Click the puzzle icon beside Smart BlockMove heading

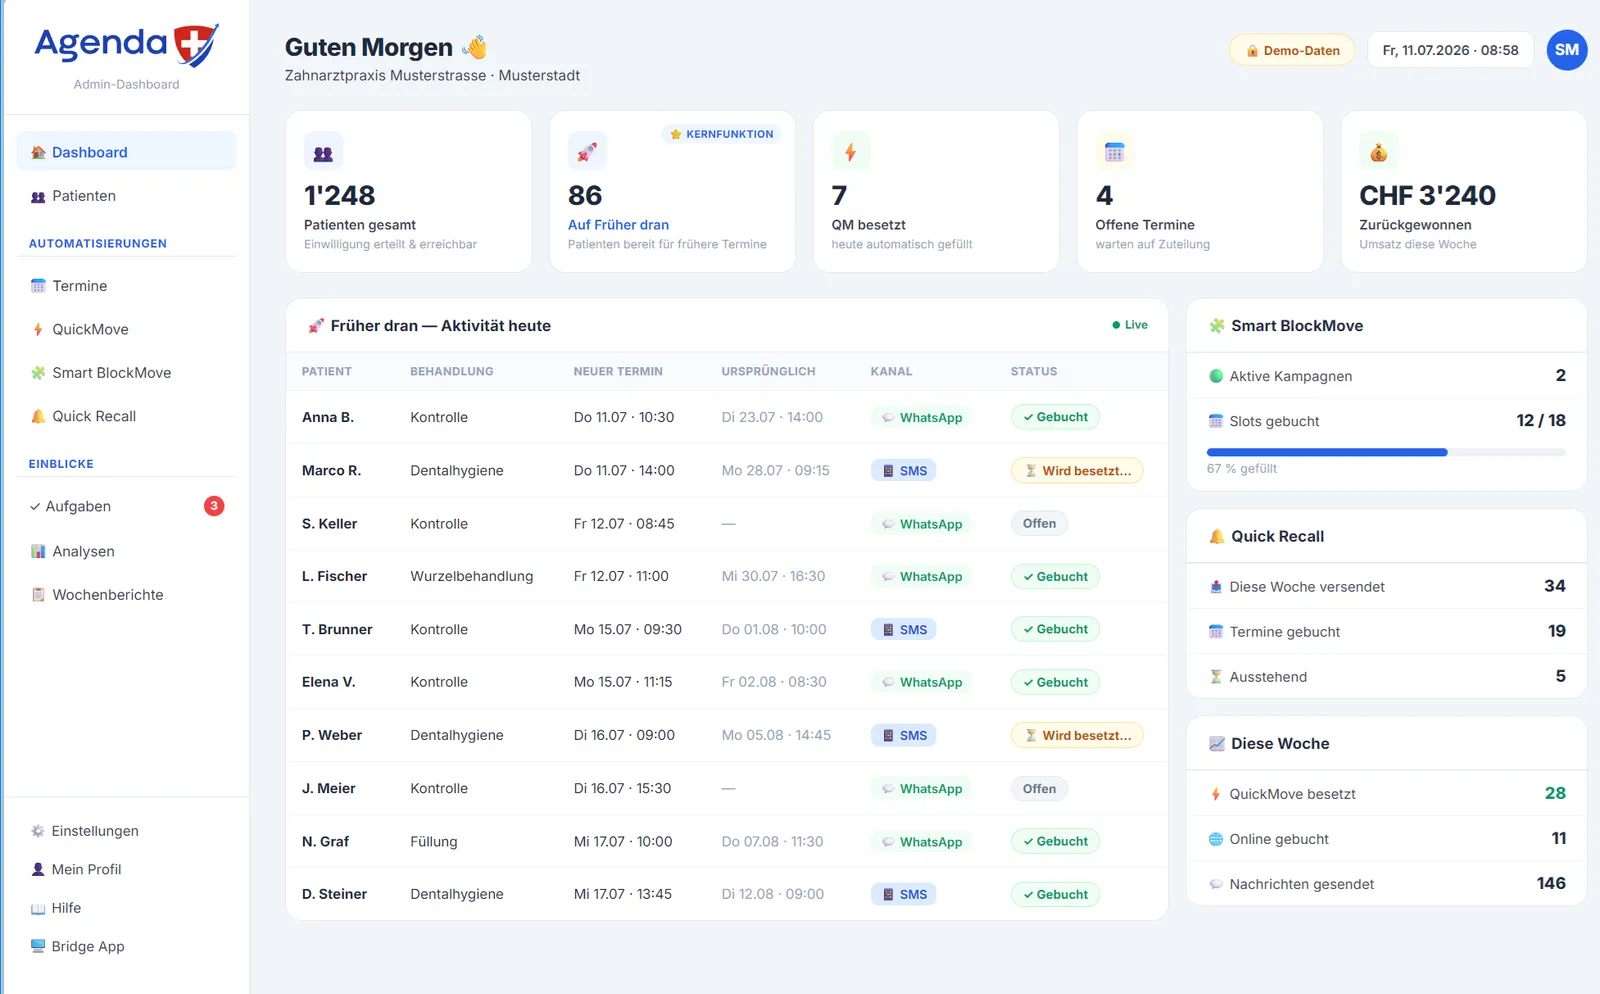coord(1217,326)
